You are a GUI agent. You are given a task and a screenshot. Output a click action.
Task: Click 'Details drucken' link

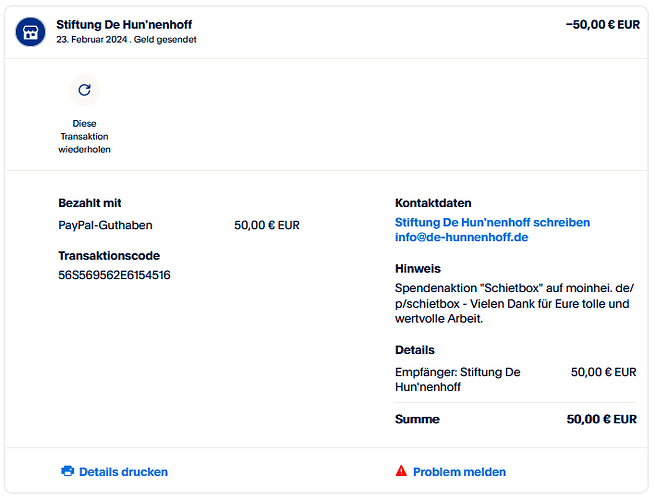(123, 472)
